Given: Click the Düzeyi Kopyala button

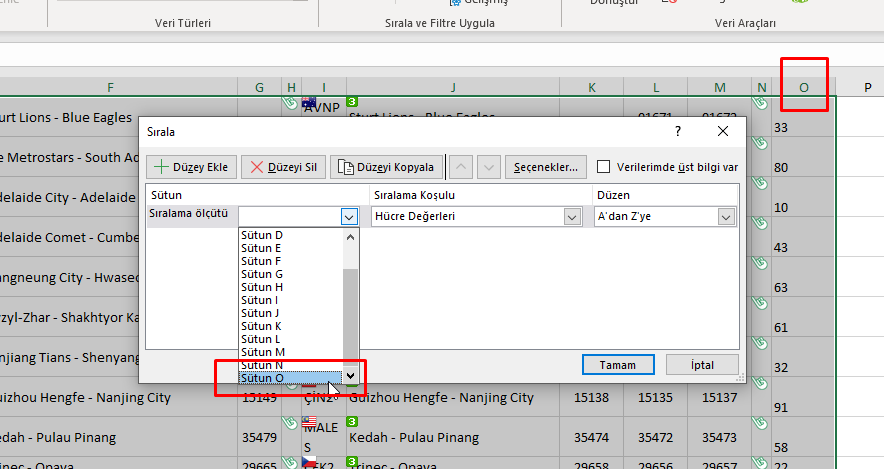Looking at the screenshot, I should click(x=386, y=167).
